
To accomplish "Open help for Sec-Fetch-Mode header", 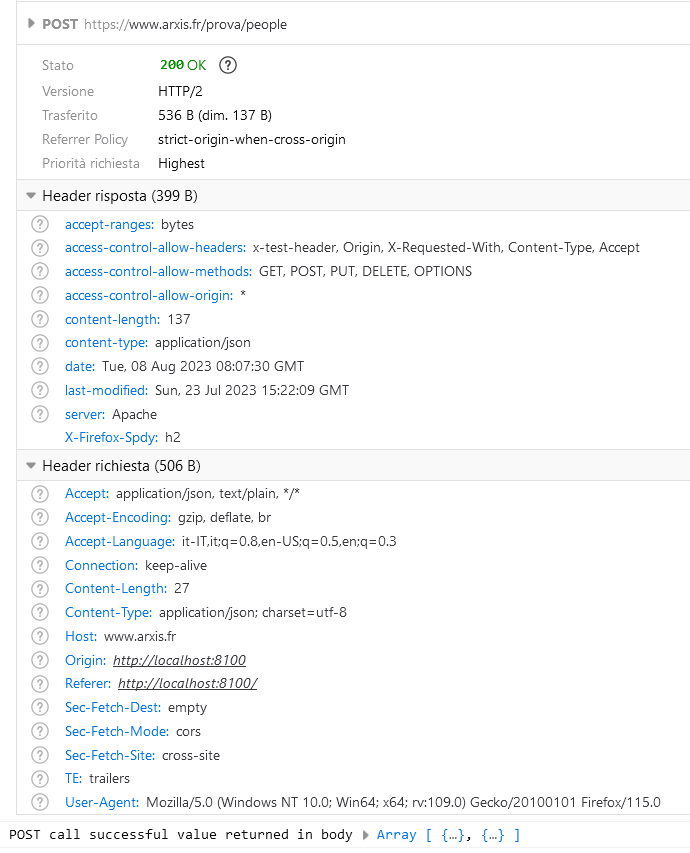I will (x=40, y=731).
